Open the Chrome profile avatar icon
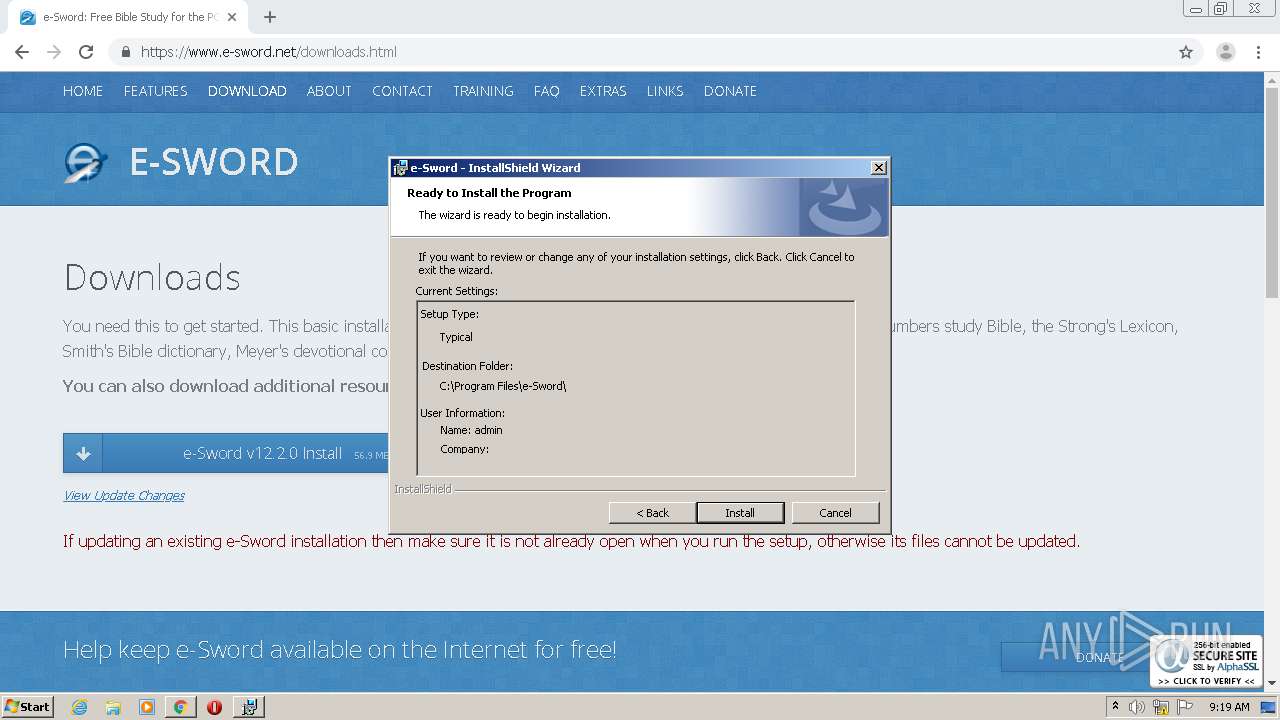 [x=1226, y=52]
